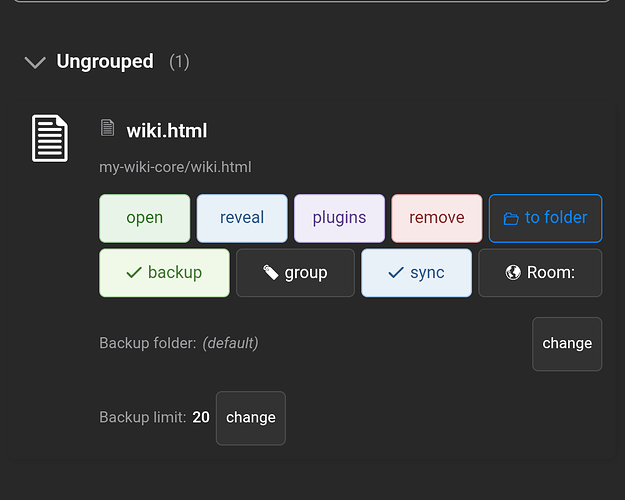Open the wiki with the open button
This screenshot has height=500, width=625.
click(145, 218)
